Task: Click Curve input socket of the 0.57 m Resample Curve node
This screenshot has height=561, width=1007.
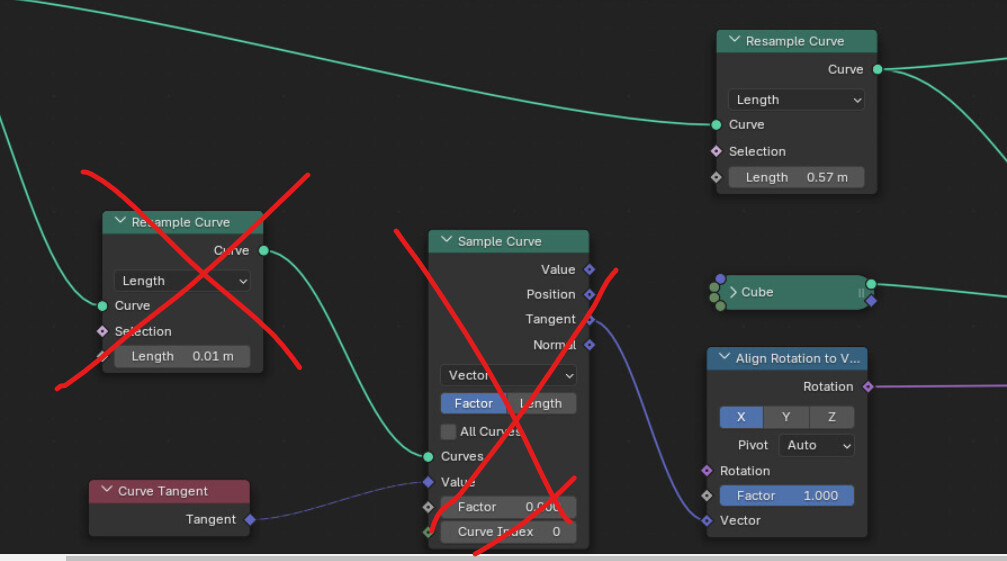Action: click(x=716, y=125)
